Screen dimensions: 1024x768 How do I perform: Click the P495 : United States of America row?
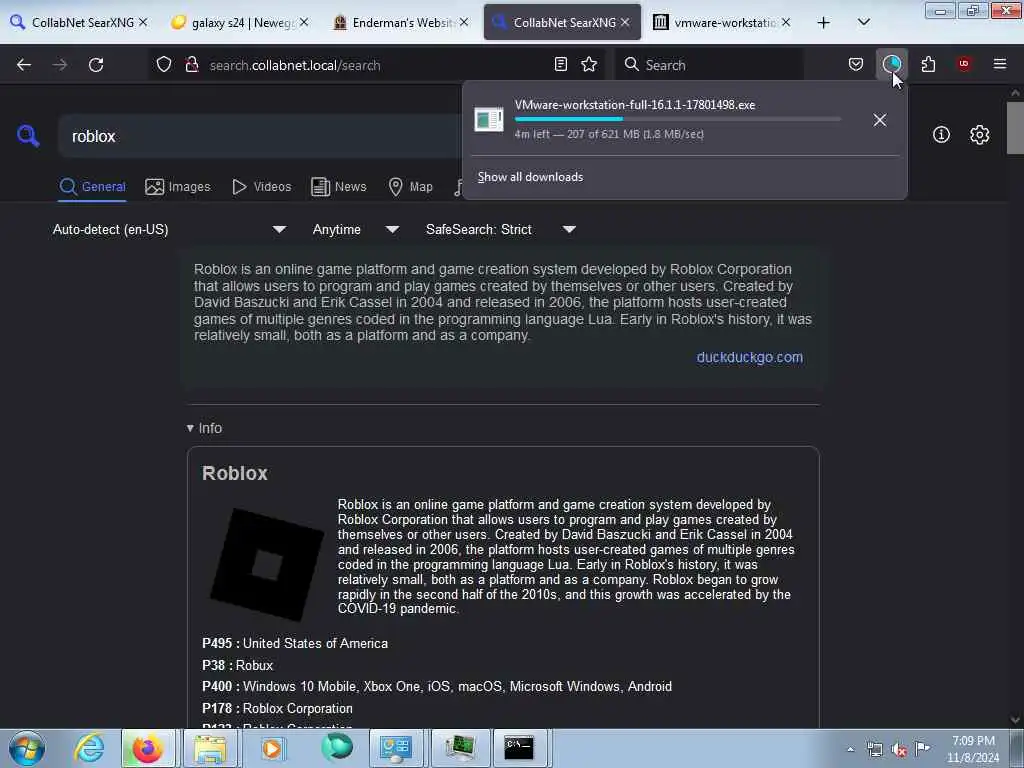click(x=295, y=643)
